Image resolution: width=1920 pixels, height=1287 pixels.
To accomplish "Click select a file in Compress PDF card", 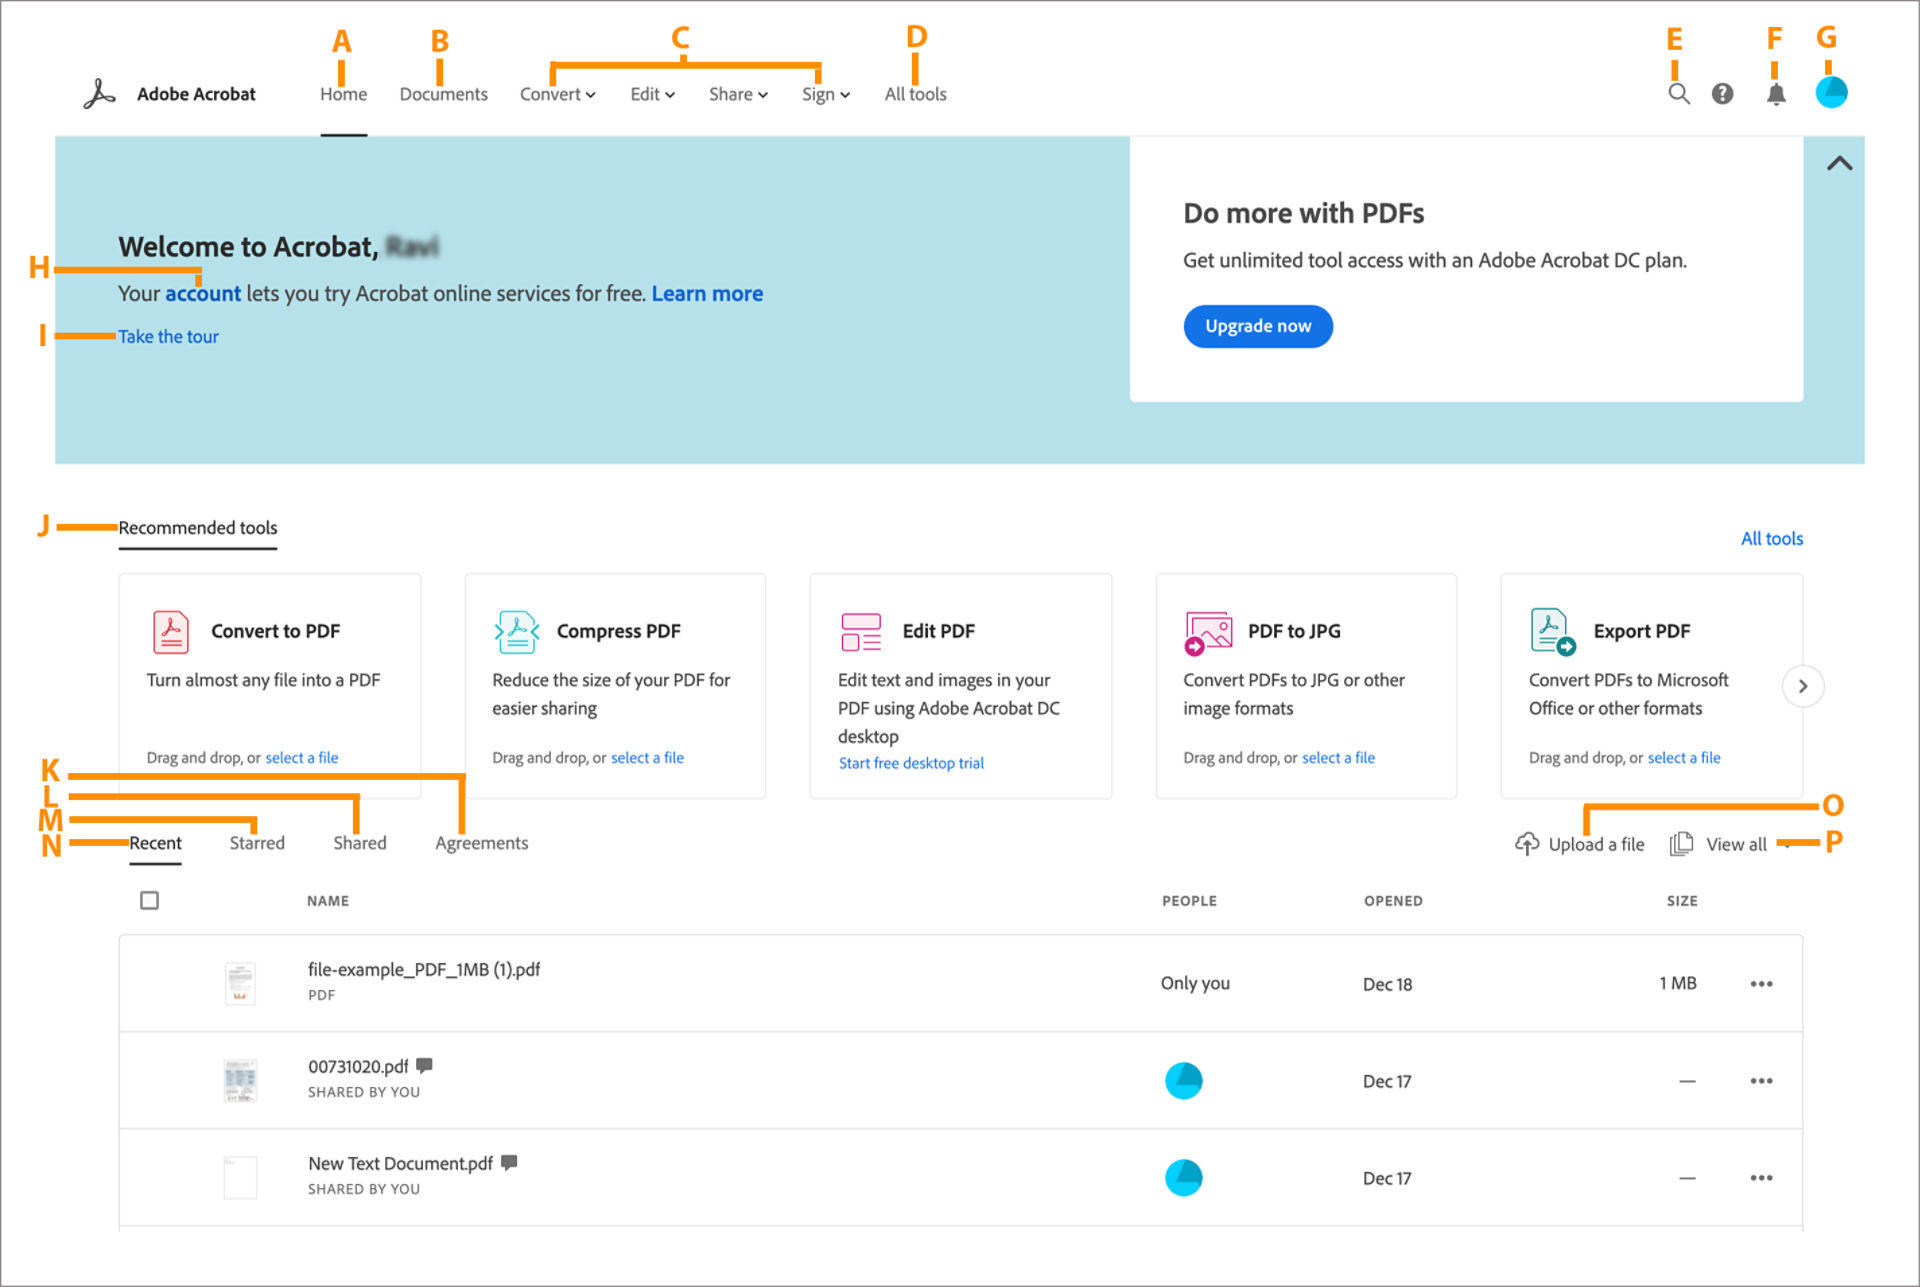I will tap(647, 758).
